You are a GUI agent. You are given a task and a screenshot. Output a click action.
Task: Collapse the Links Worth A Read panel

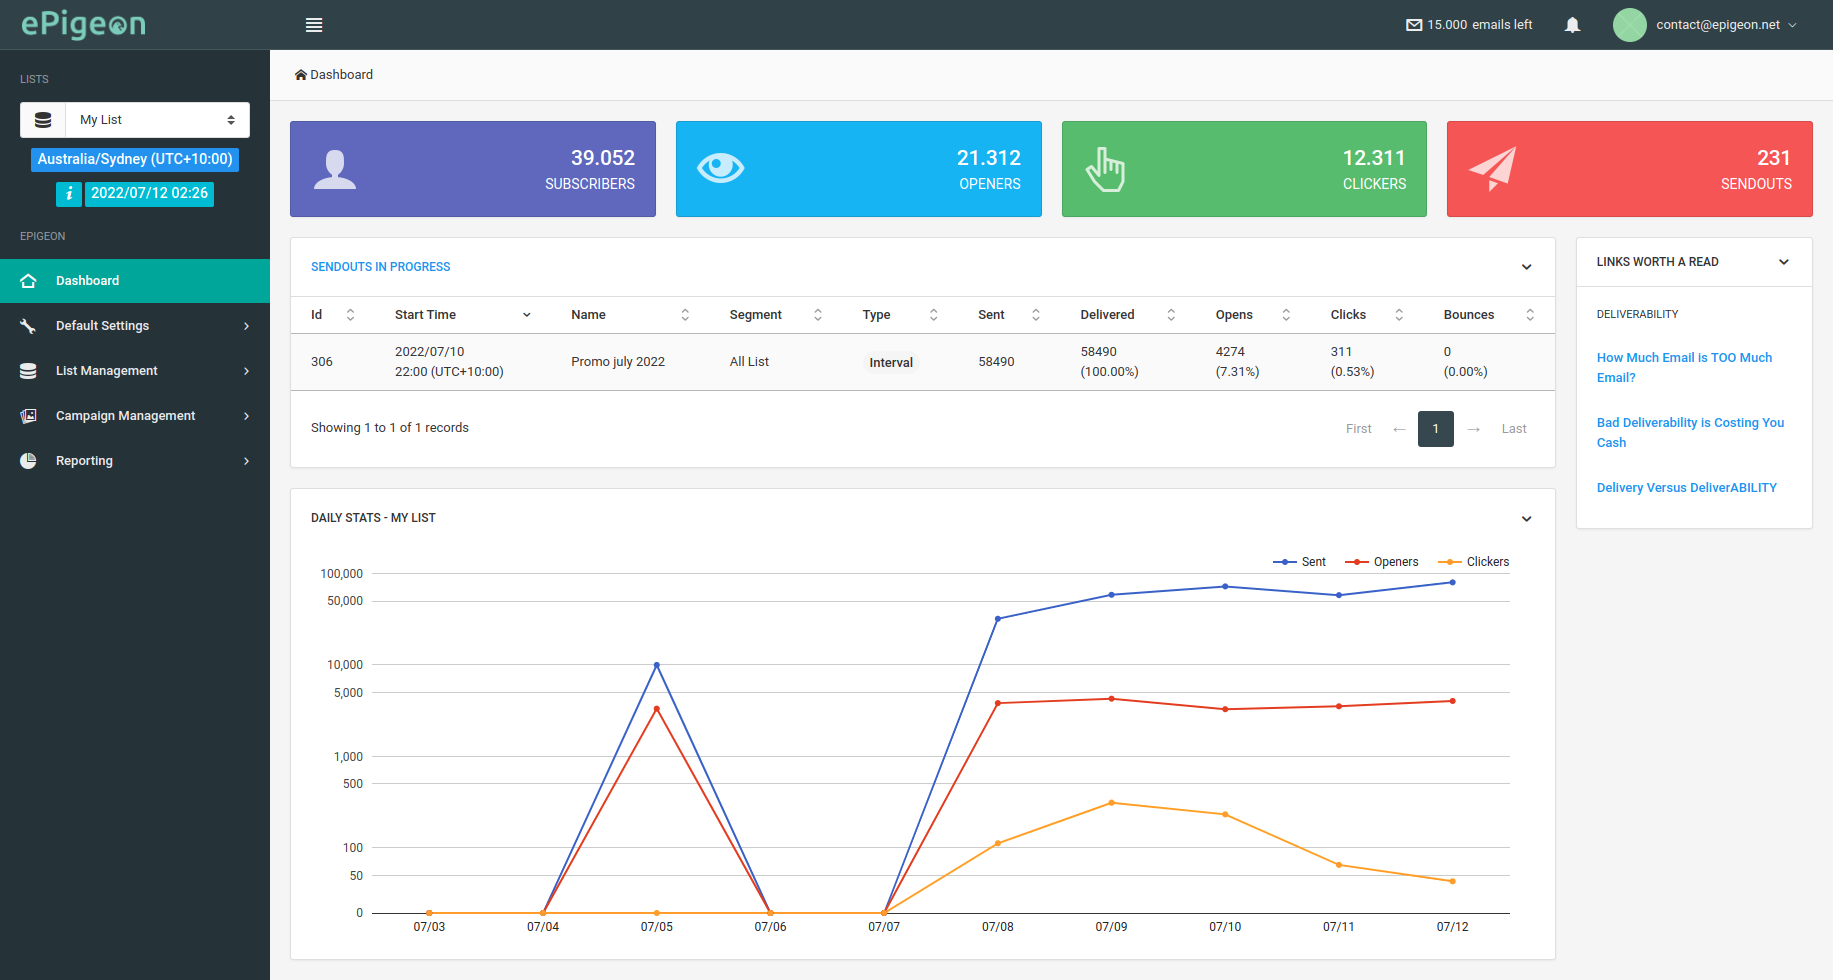click(1784, 261)
